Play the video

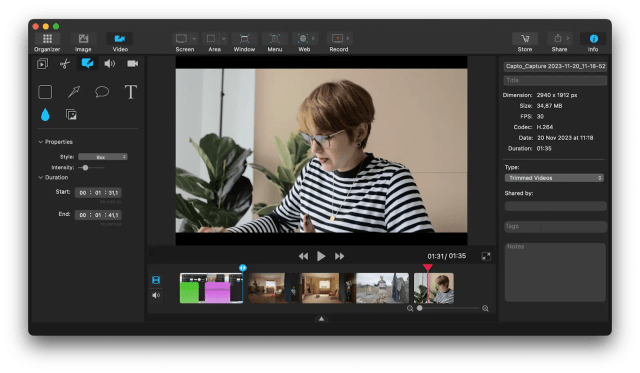coord(321,256)
